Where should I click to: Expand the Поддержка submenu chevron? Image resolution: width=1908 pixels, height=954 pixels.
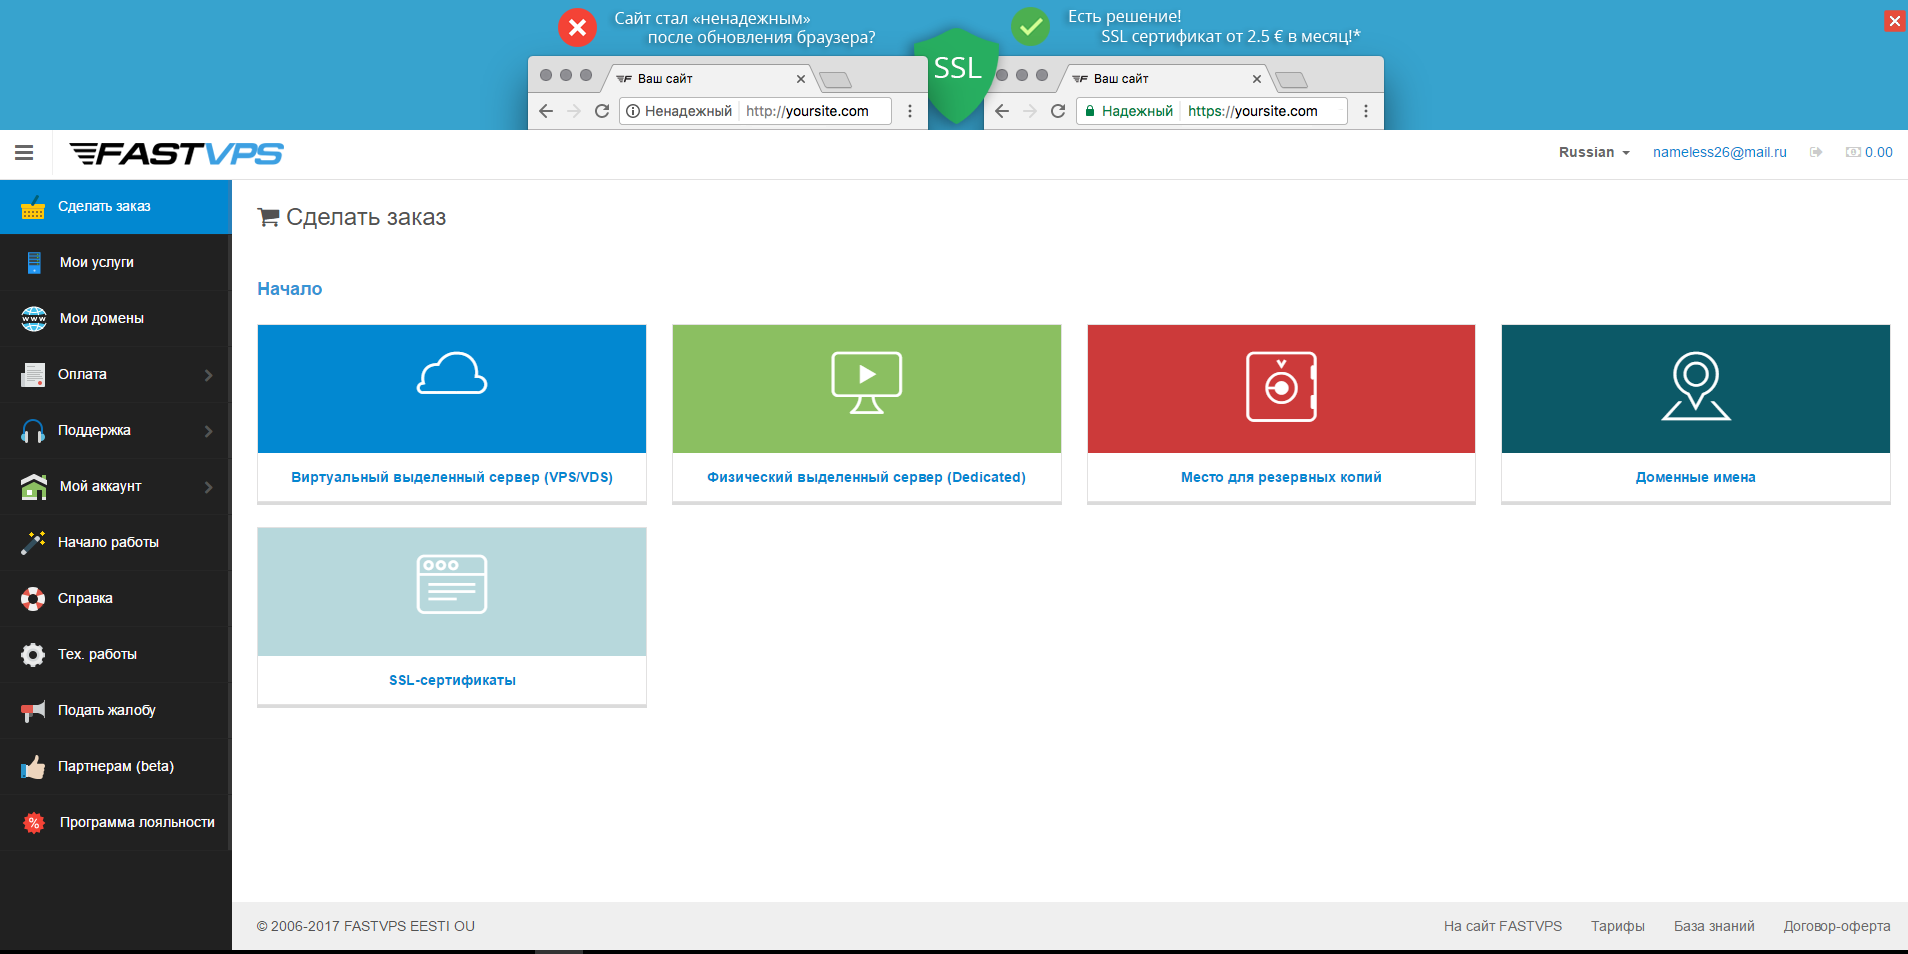(209, 431)
